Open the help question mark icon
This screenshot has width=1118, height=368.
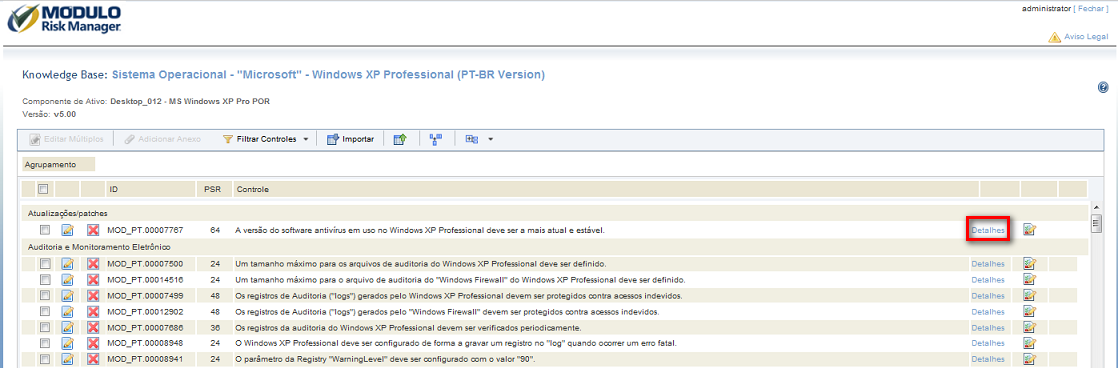pyautogui.click(x=1103, y=88)
